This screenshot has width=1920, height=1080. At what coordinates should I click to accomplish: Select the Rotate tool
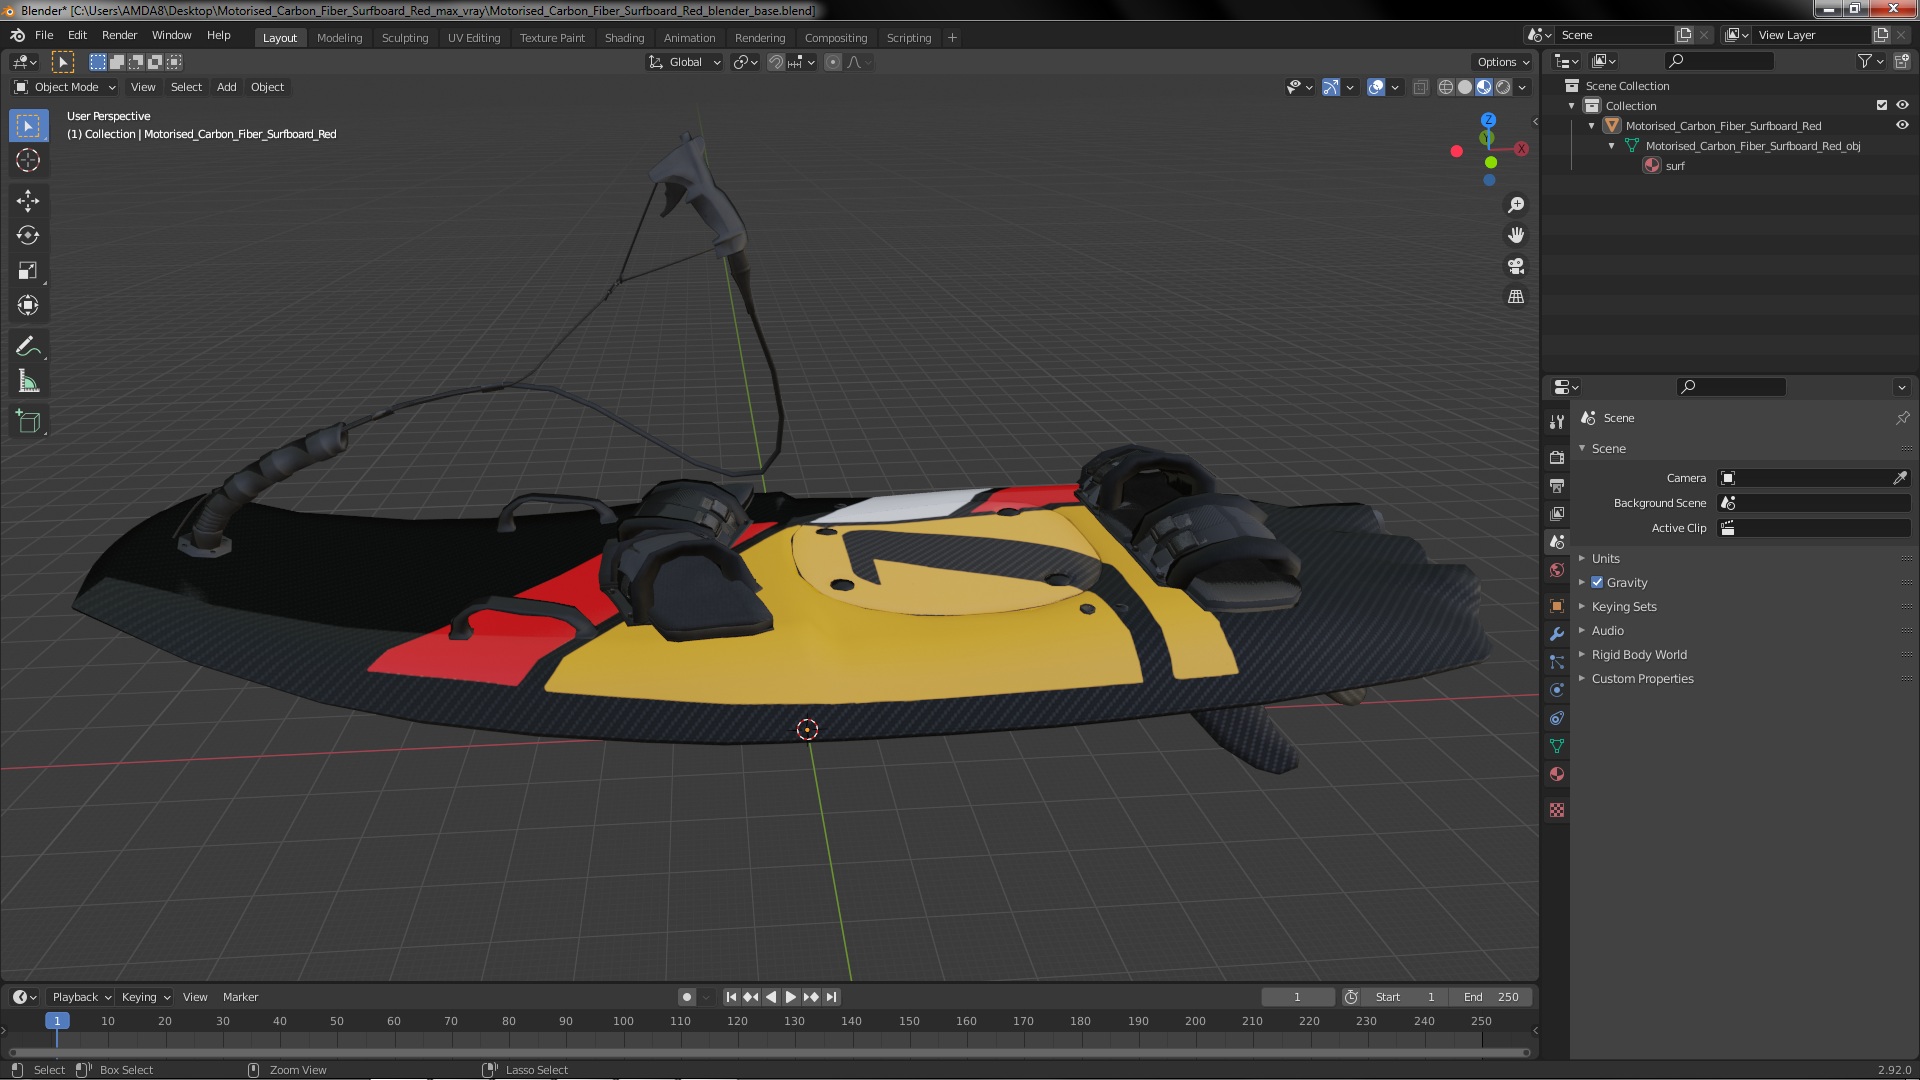click(x=28, y=236)
